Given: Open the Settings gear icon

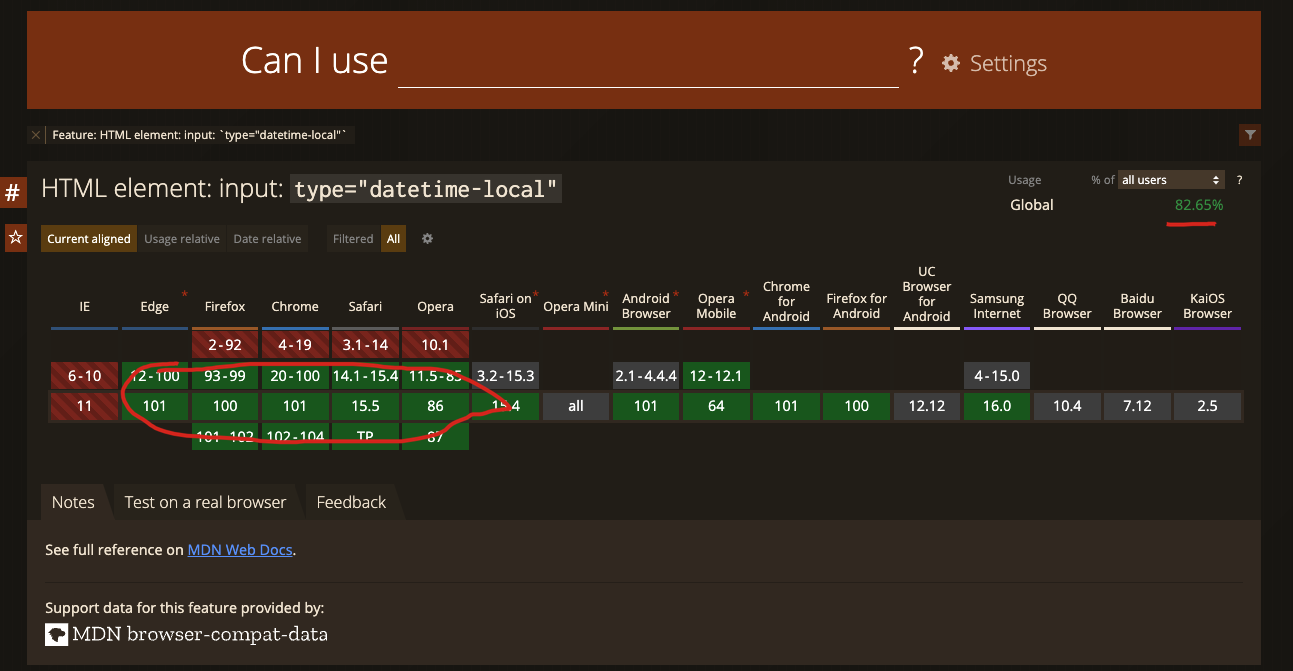Looking at the screenshot, I should click(x=950, y=63).
